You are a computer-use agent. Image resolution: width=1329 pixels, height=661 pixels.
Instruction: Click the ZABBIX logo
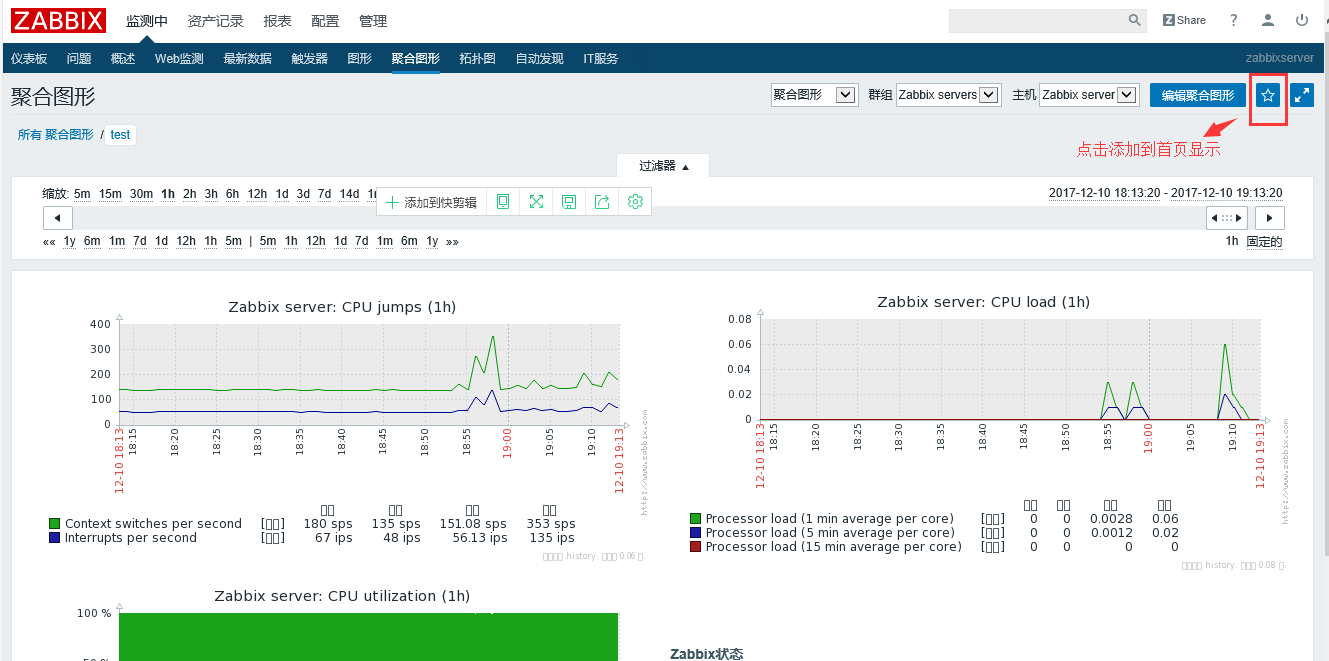tap(59, 20)
